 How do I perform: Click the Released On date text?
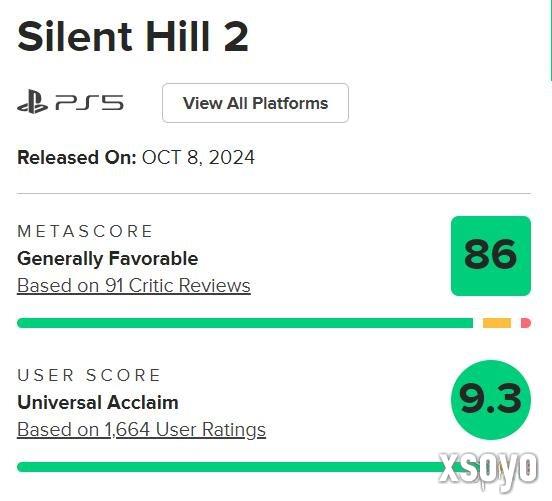click(136, 157)
